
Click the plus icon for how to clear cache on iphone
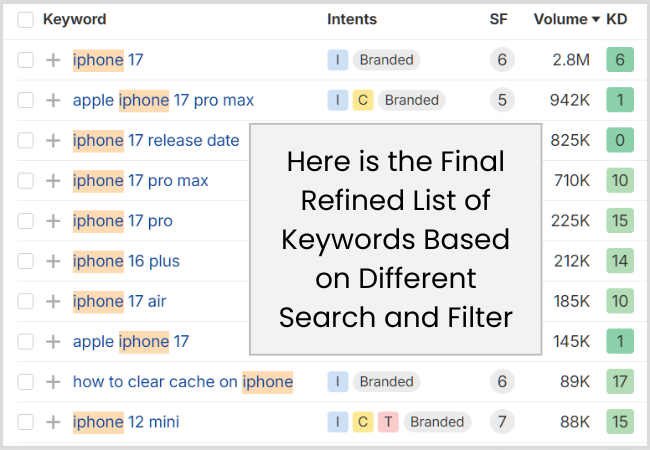click(53, 382)
